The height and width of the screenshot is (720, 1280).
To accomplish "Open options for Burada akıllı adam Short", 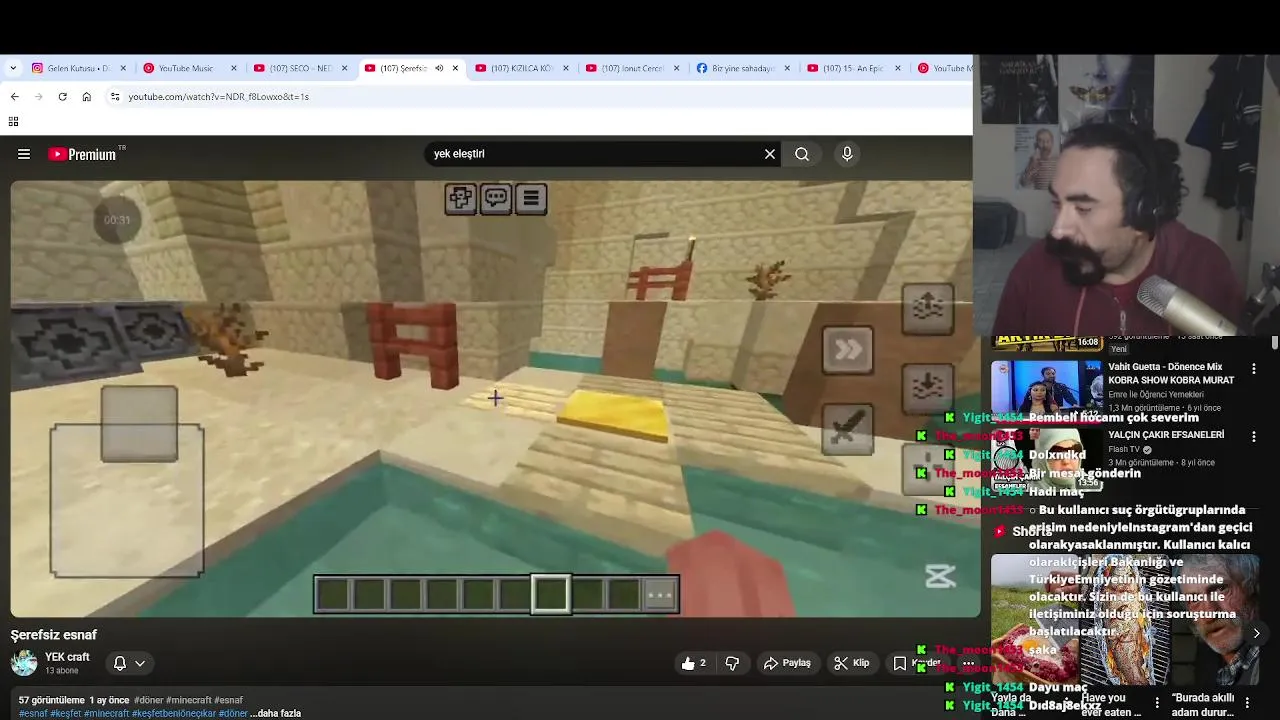I will (1247, 703).
